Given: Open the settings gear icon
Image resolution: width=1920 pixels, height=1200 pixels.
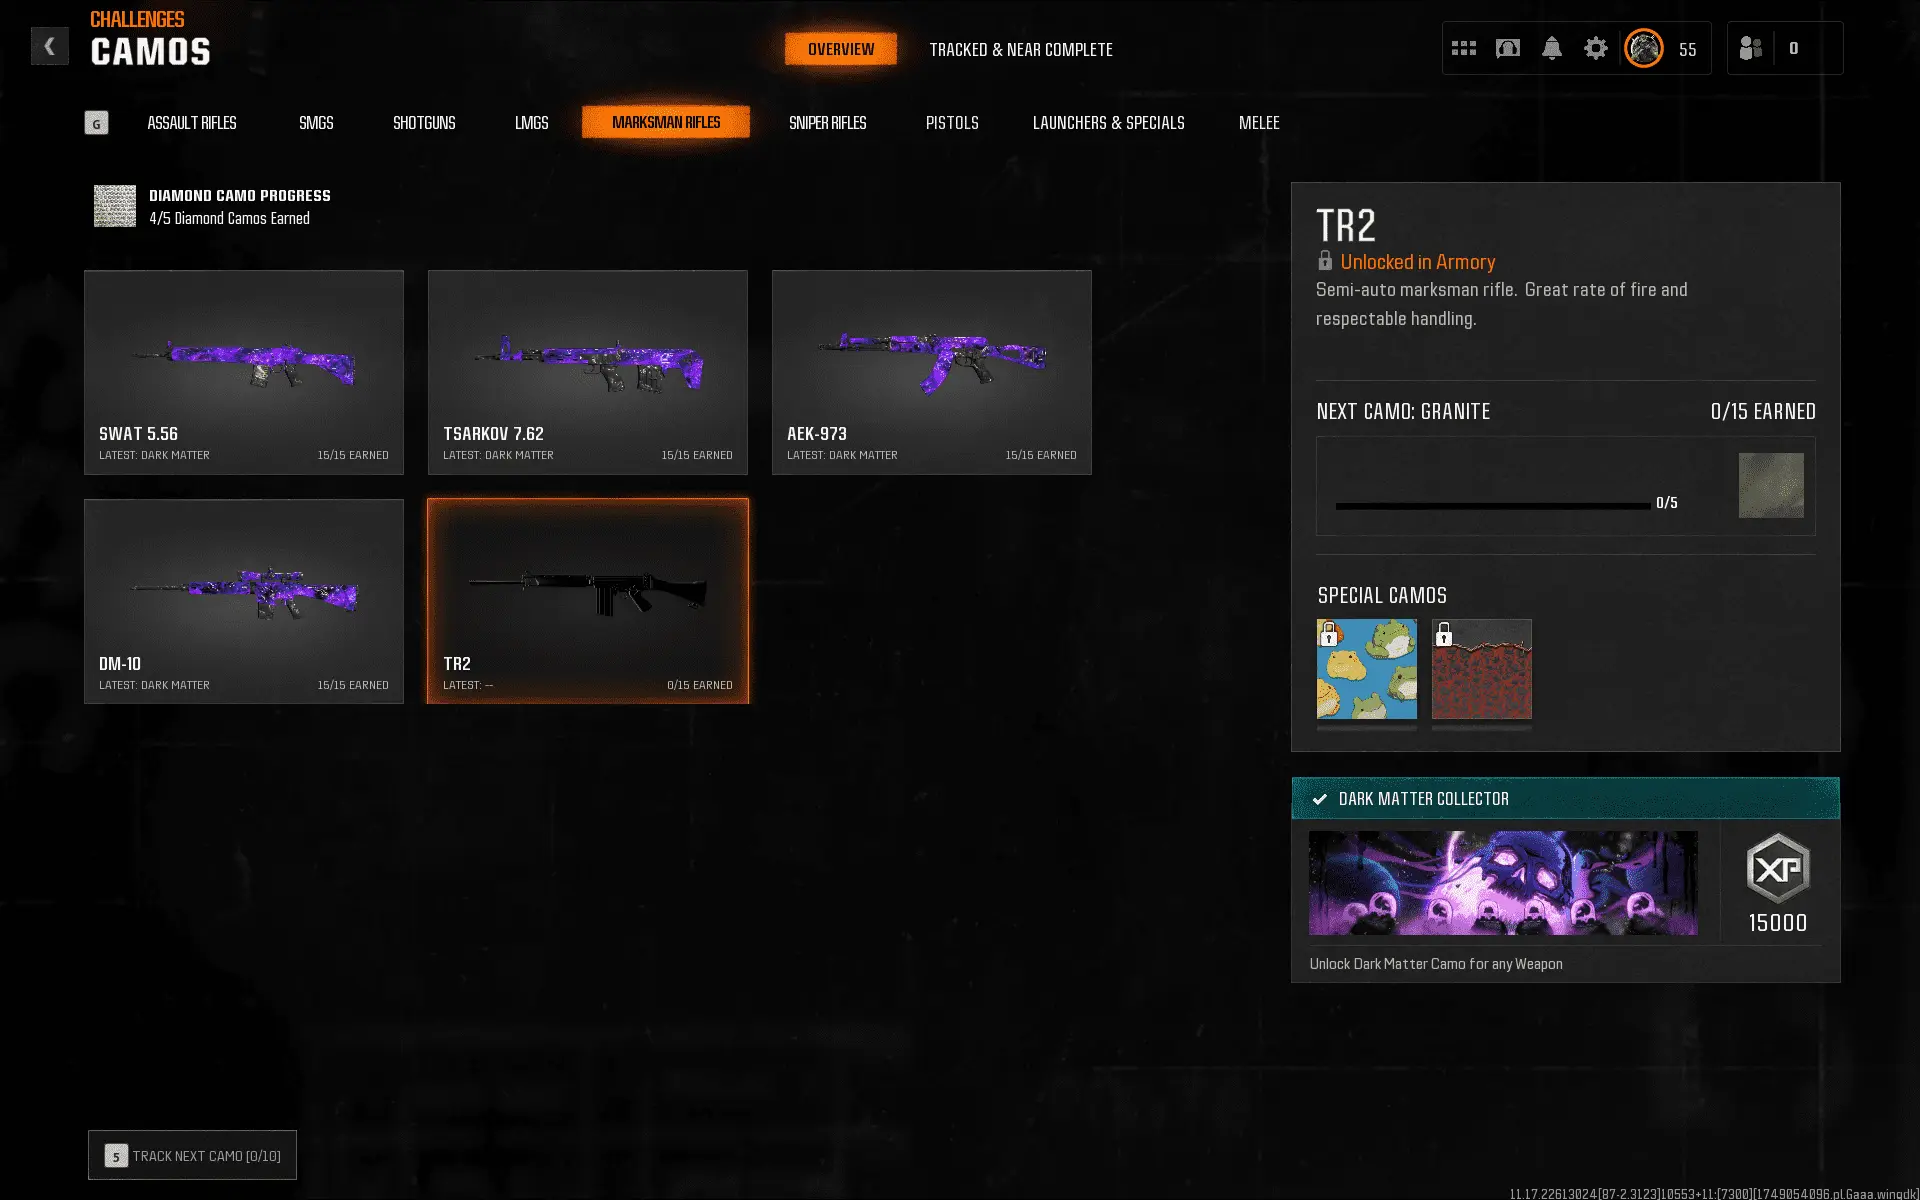Looking at the screenshot, I should click(1595, 48).
